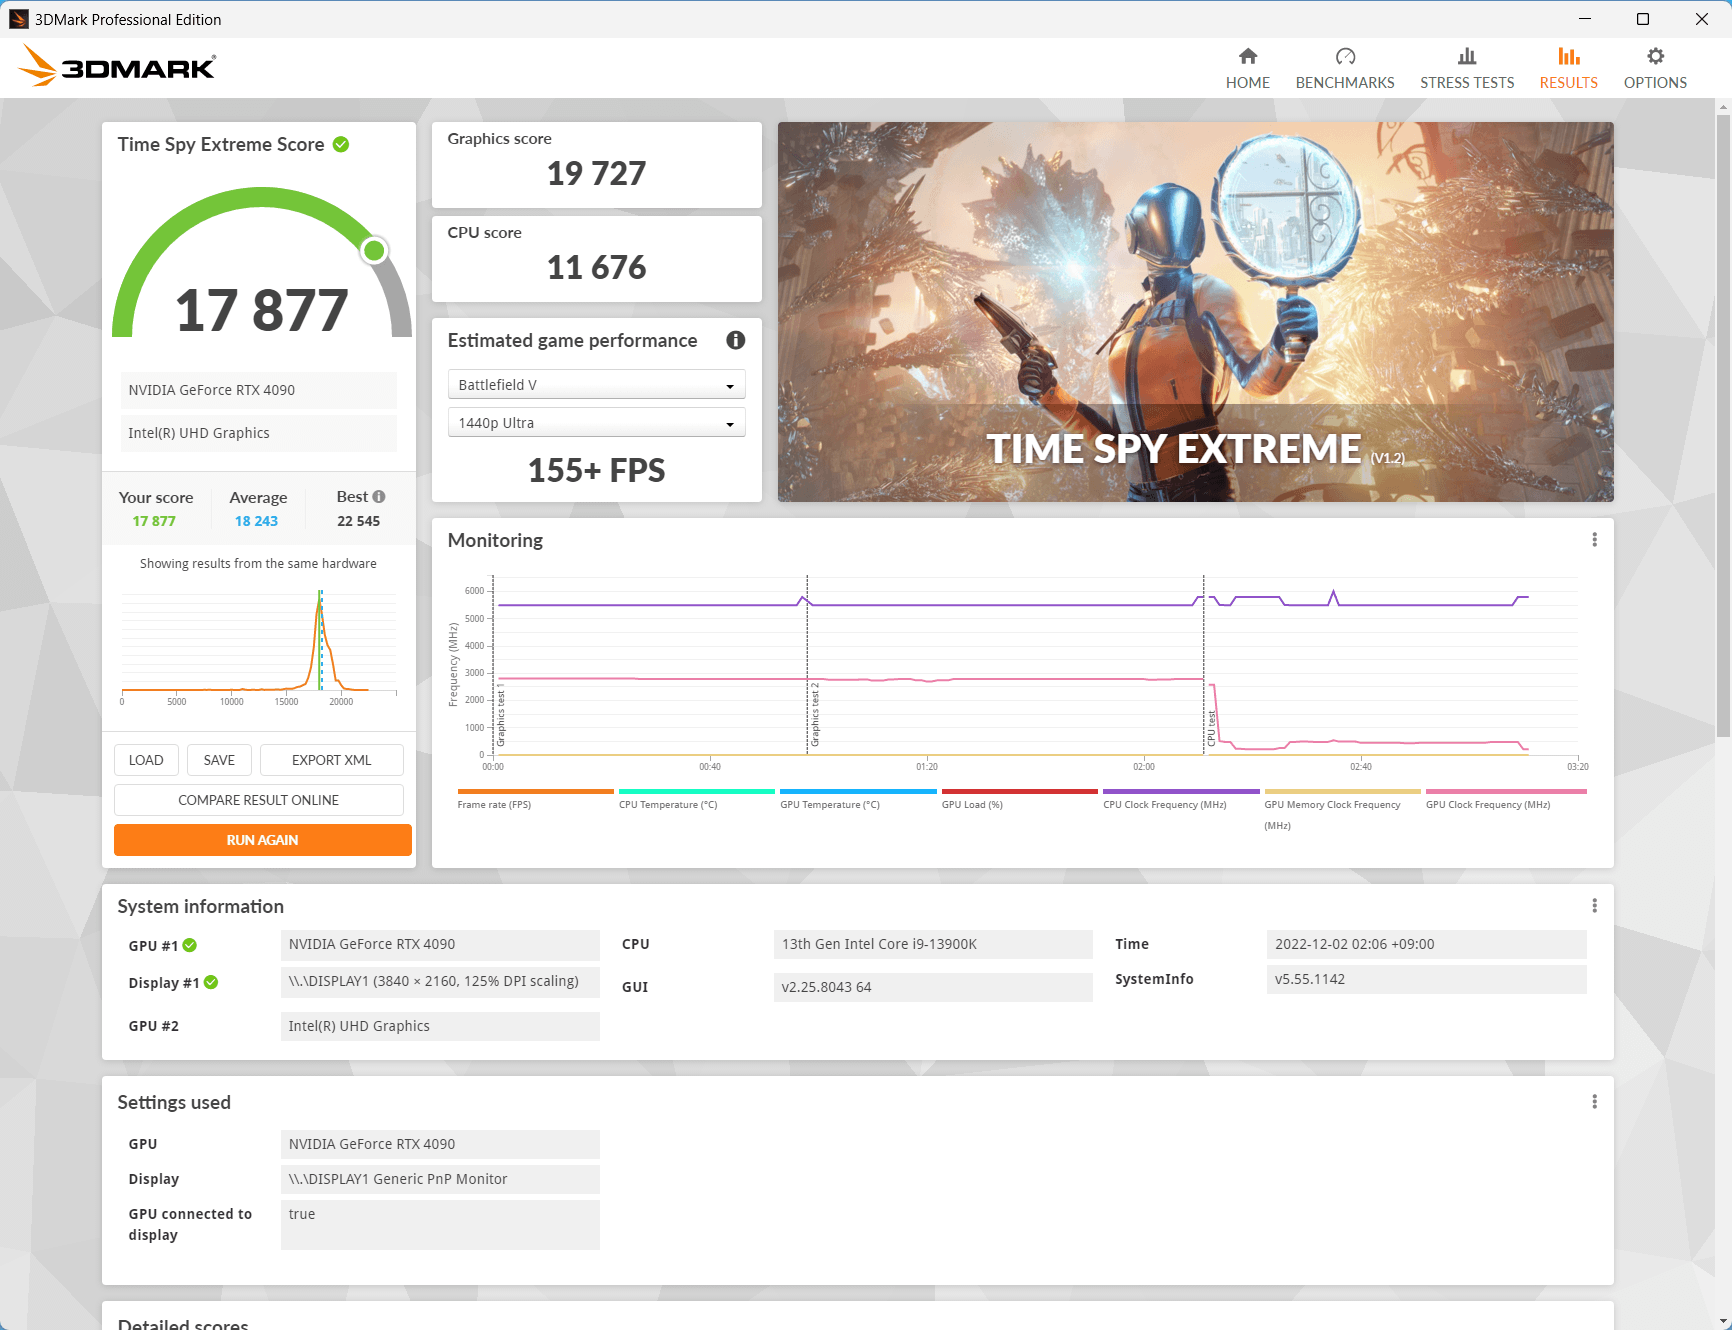Screen dimensions: 1732x1330
Task: Click the green check beside GPU #1
Action: point(190,945)
